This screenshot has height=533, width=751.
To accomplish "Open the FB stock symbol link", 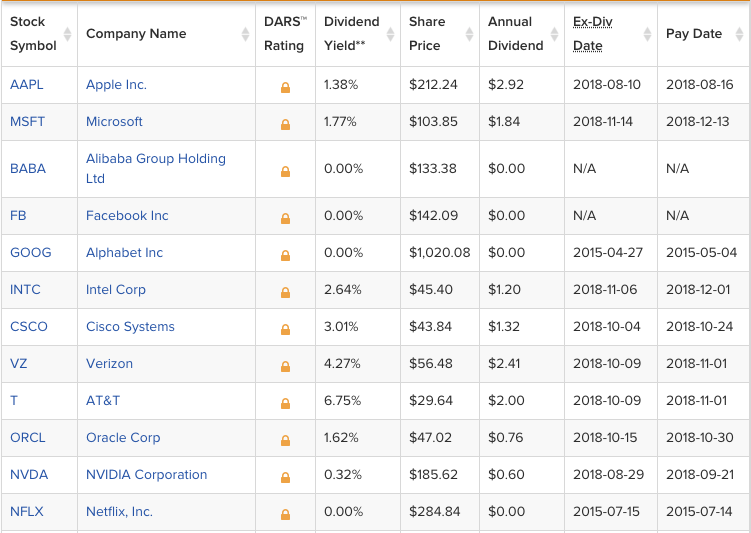I will pos(18,215).
